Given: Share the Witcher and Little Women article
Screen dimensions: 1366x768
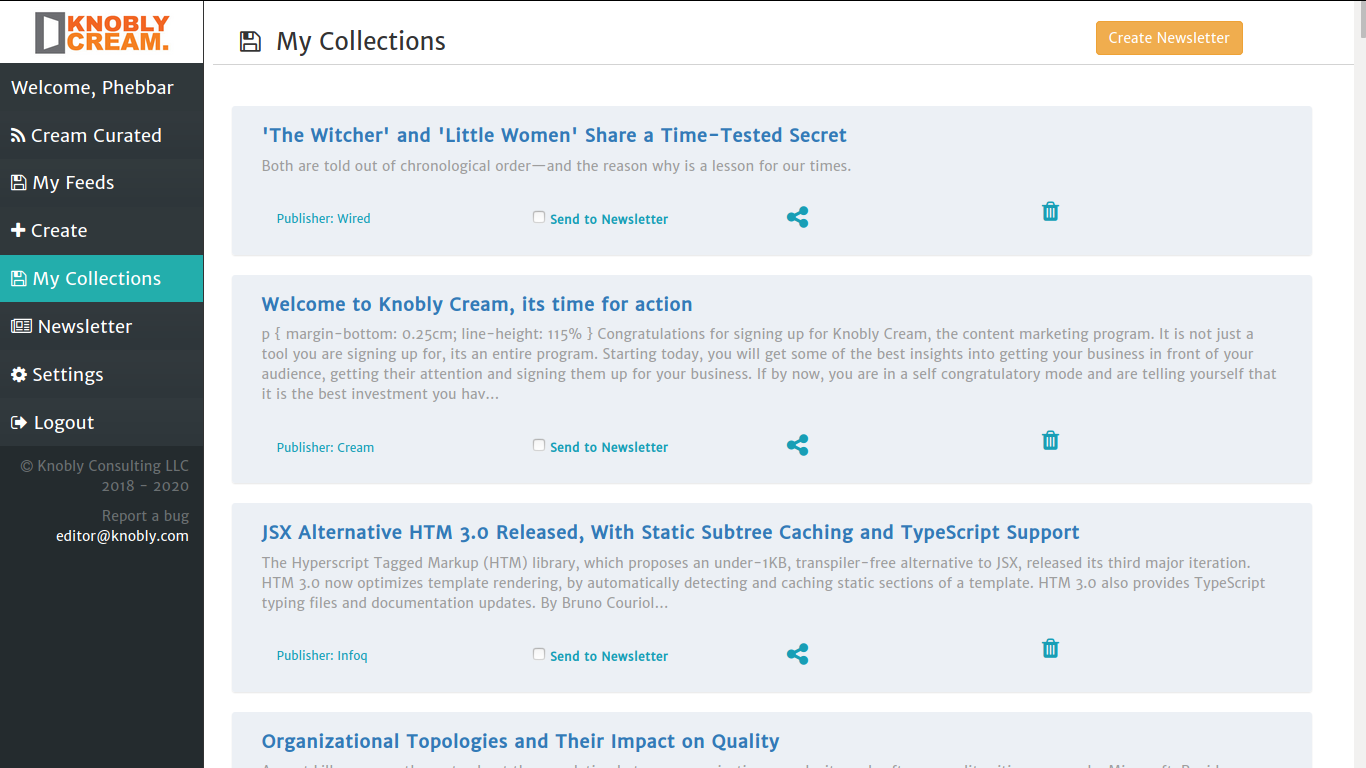Looking at the screenshot, I should (x=797, y=217).
